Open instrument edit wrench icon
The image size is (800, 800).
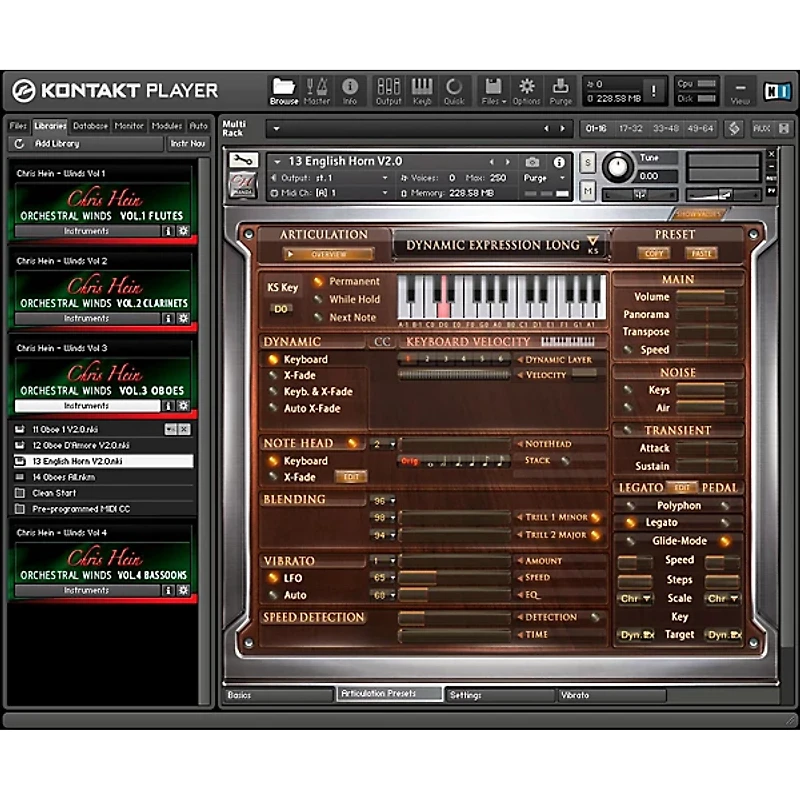243,160
